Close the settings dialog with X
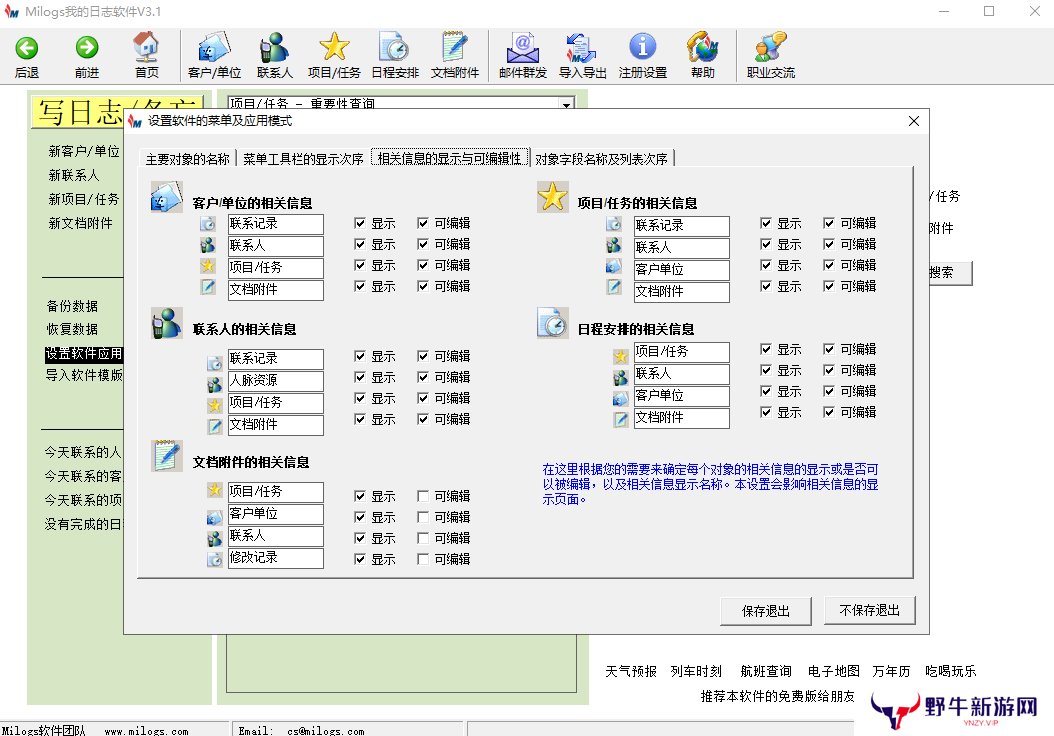Viewport: 1054px width, 736px height. 914,121
